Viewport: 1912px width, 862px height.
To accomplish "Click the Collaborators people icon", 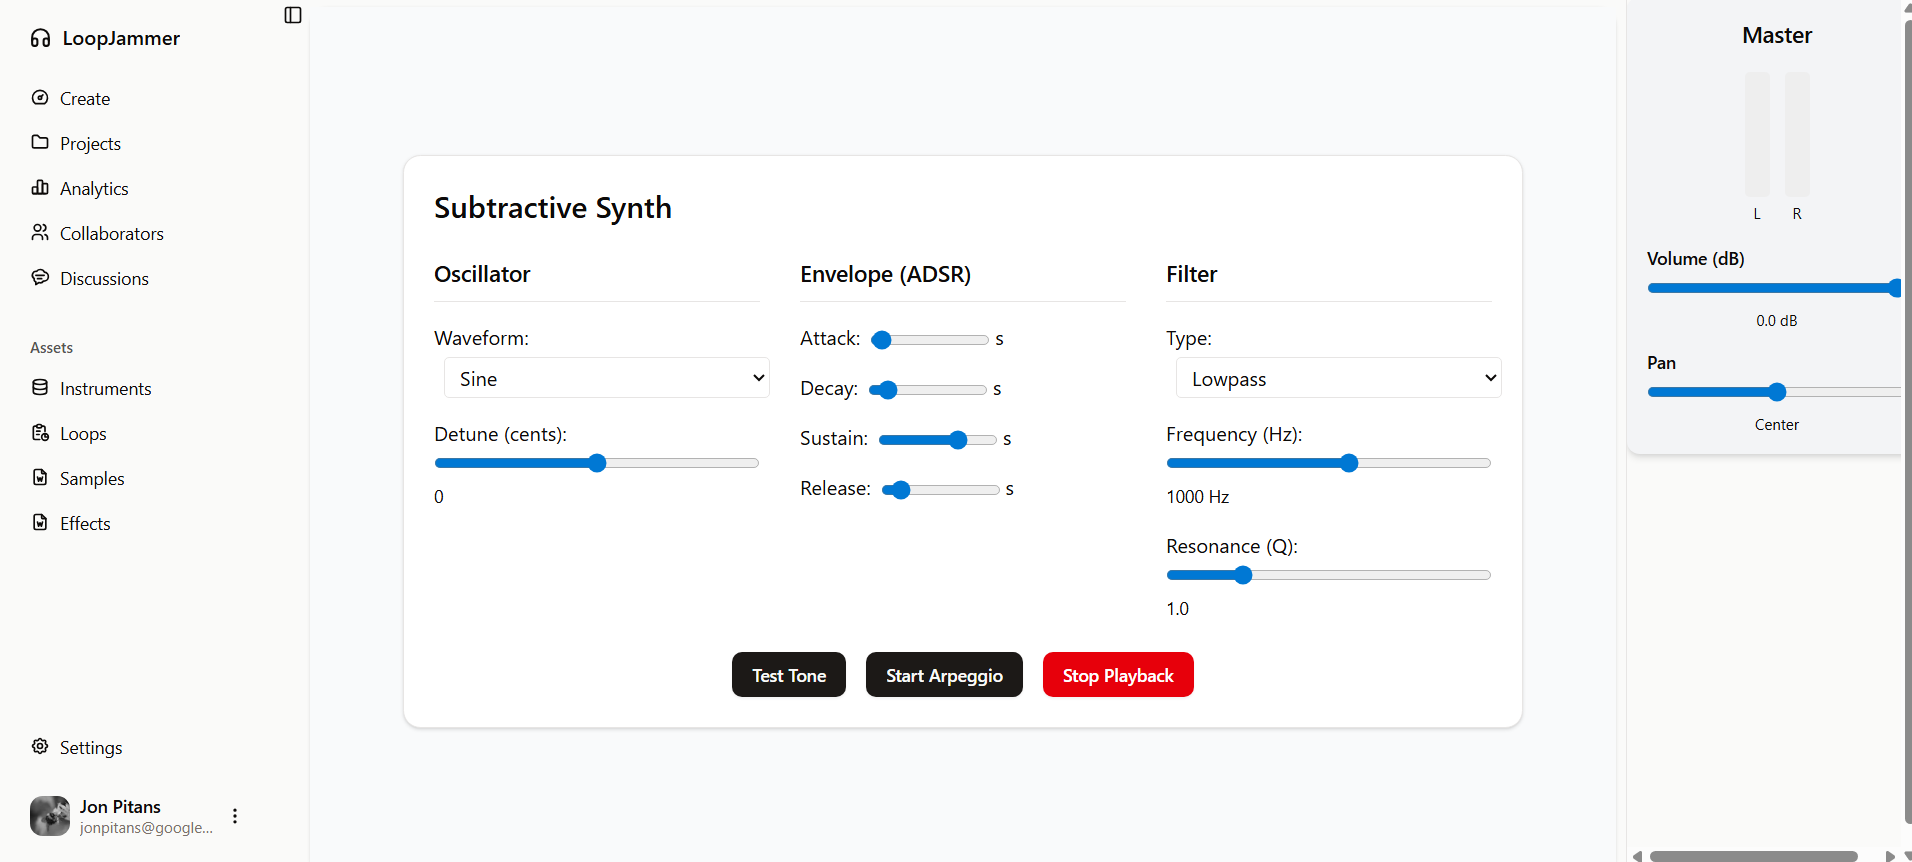I will pyautogui.click(x=40, y=232).
